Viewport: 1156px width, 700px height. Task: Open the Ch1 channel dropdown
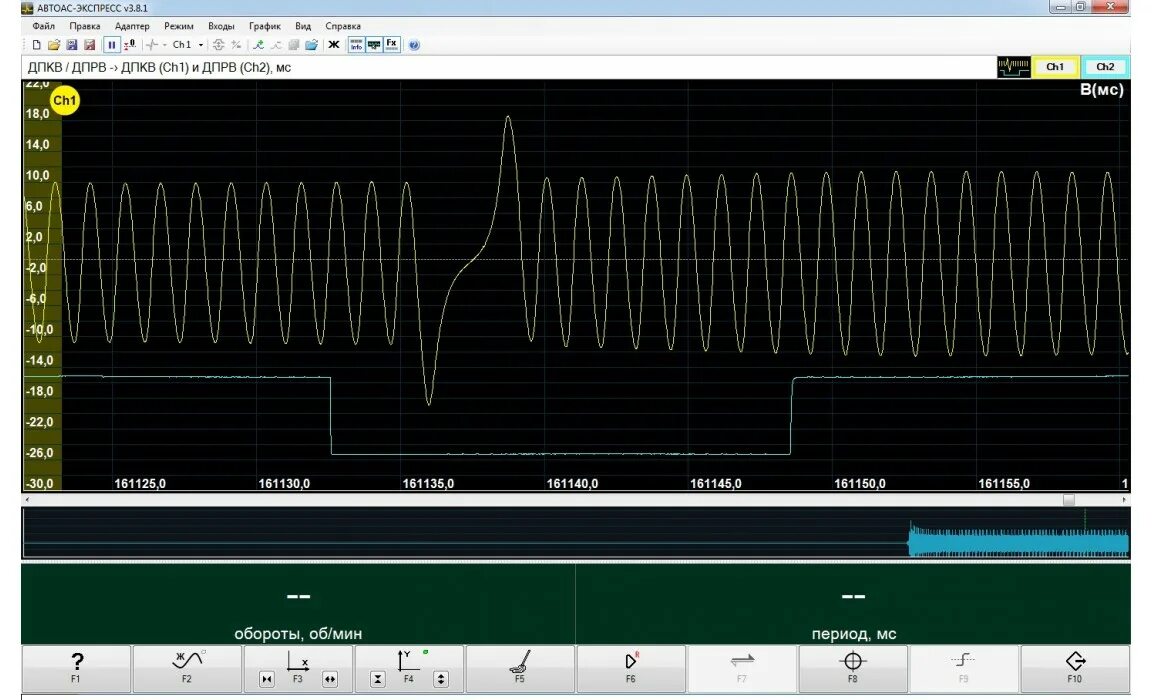pos(188,45)
